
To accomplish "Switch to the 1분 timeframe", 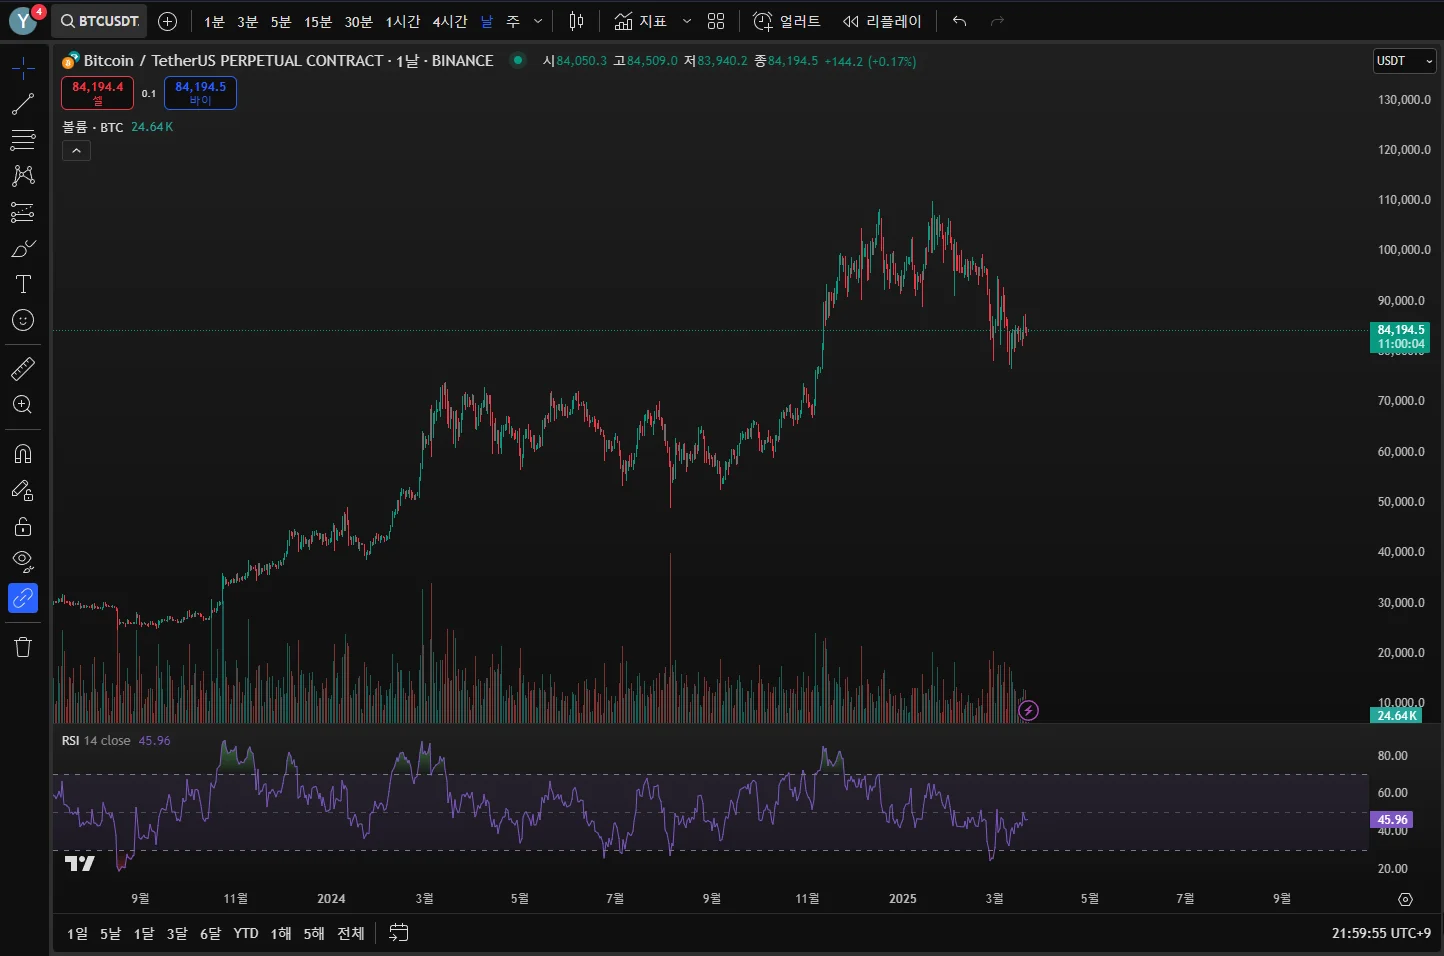I will tap(214, 21).
